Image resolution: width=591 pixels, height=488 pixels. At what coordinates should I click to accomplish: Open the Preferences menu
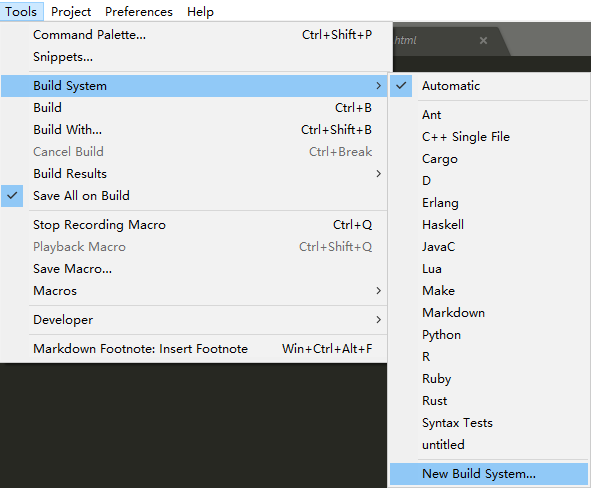[x=139, y=12]
